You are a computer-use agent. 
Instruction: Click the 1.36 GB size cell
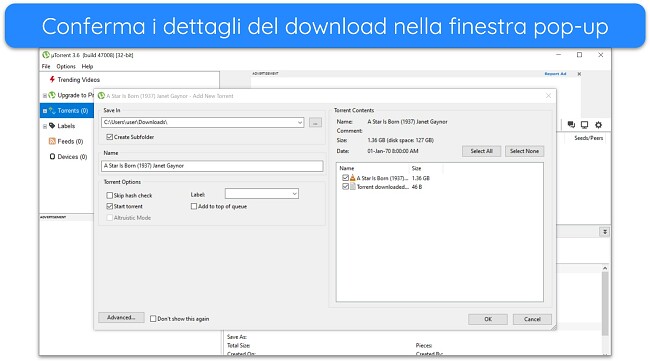coord(421,178)
